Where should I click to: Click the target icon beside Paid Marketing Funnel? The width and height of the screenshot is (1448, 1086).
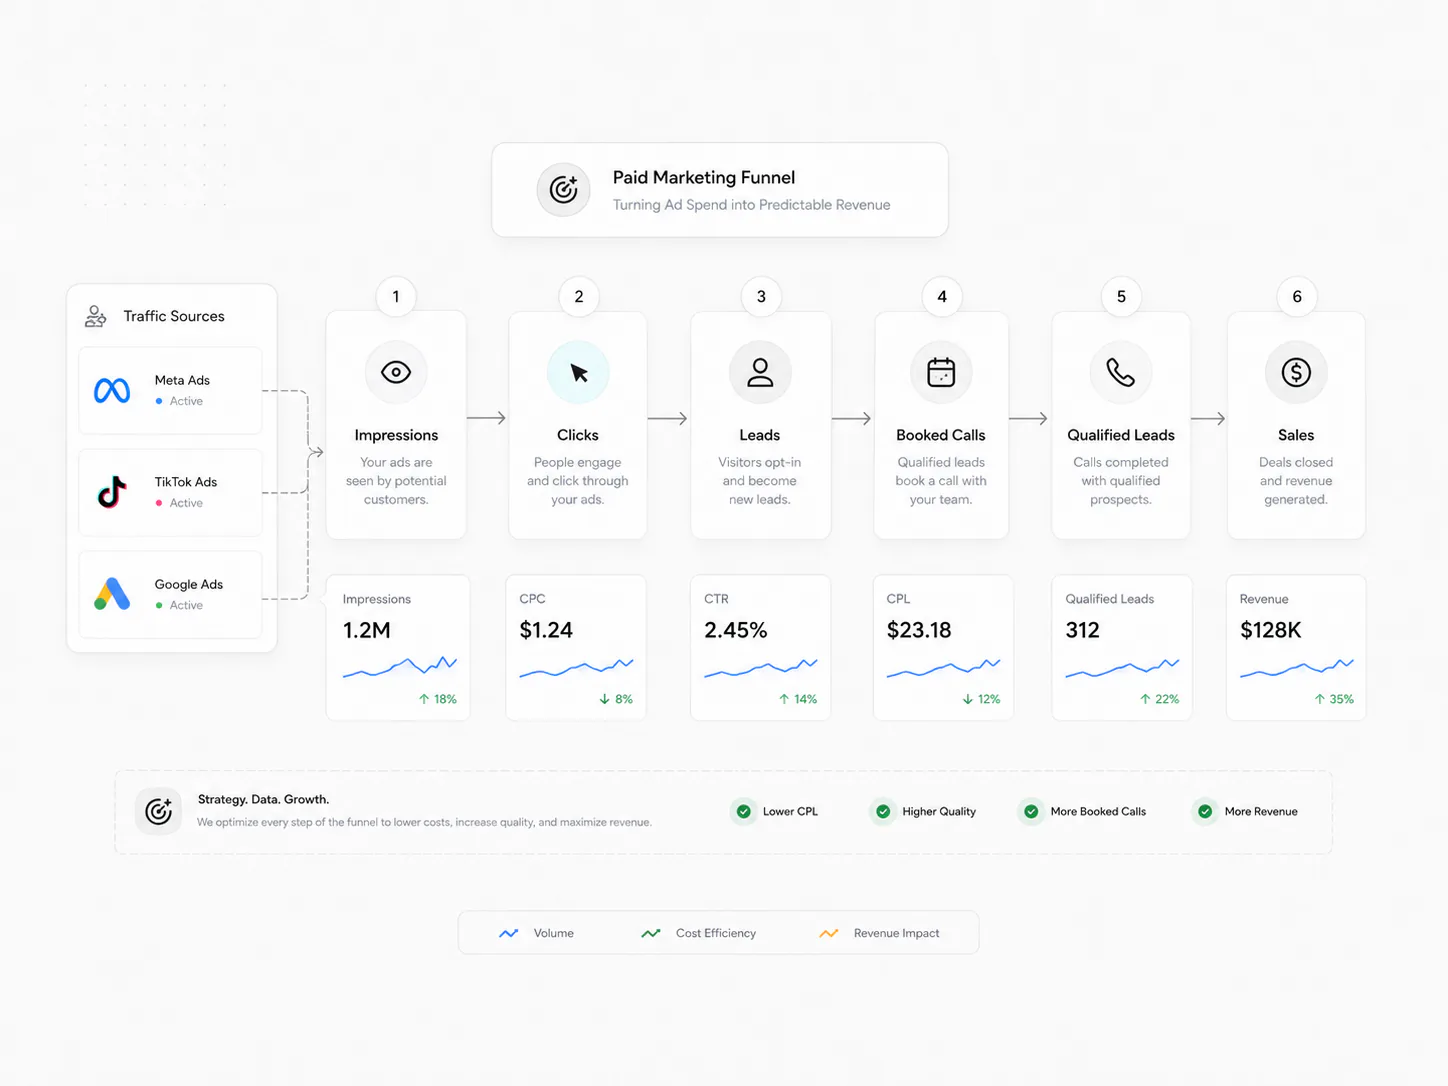[564, 189]
